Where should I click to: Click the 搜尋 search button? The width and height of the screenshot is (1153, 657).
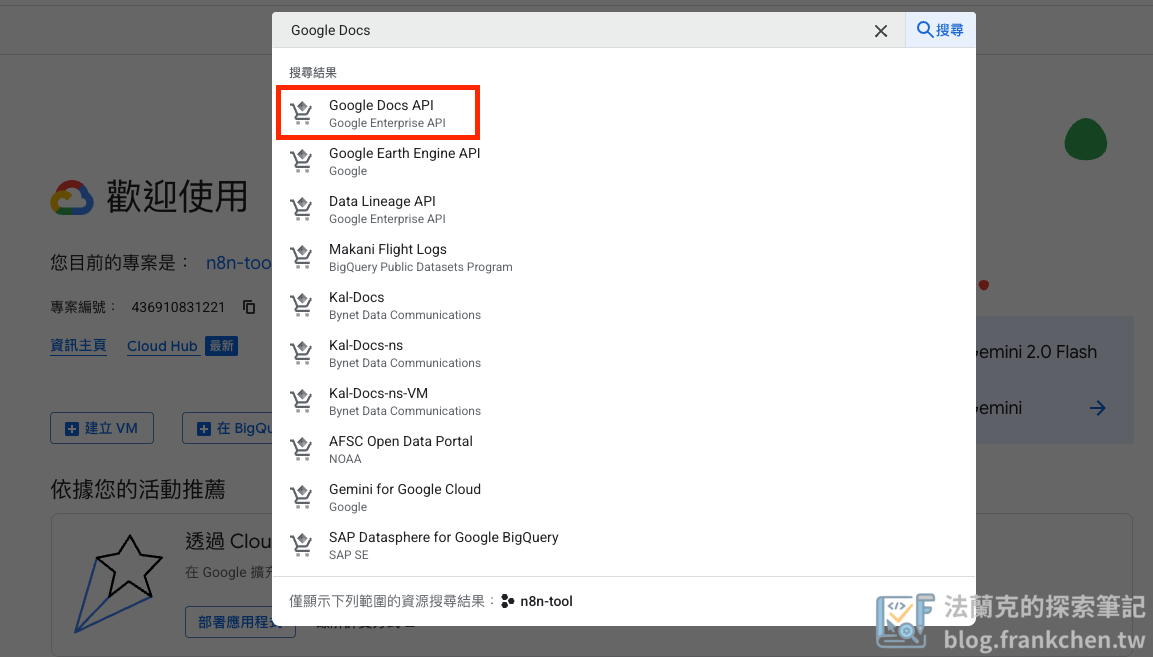940,30
